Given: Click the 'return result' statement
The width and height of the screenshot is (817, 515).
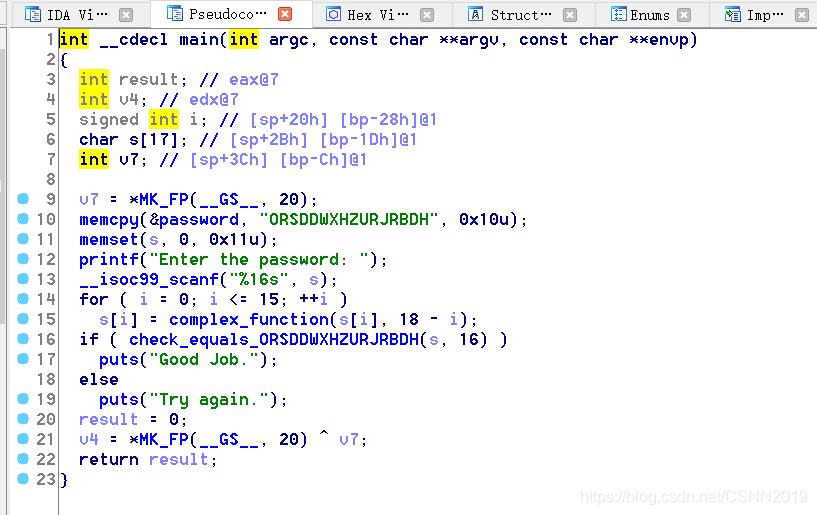Looking at the screenshot, I should click(x=147, y=460).
